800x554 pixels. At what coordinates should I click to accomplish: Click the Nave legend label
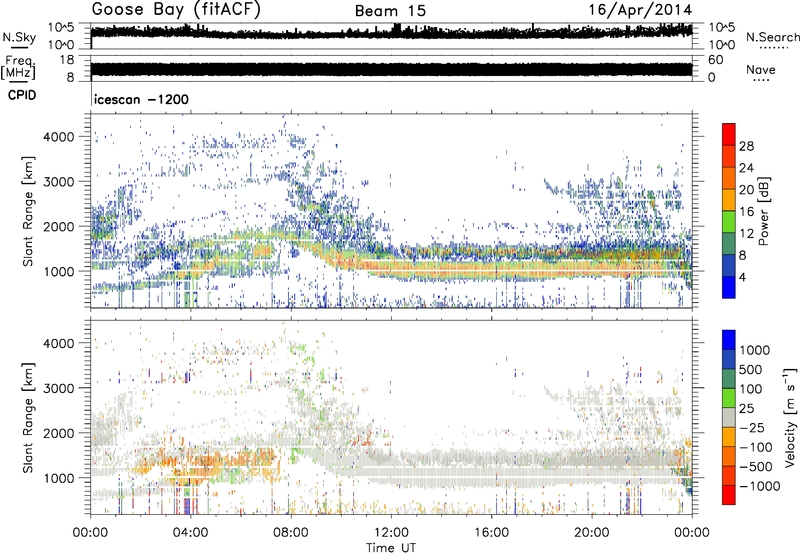tap(761, 70)
